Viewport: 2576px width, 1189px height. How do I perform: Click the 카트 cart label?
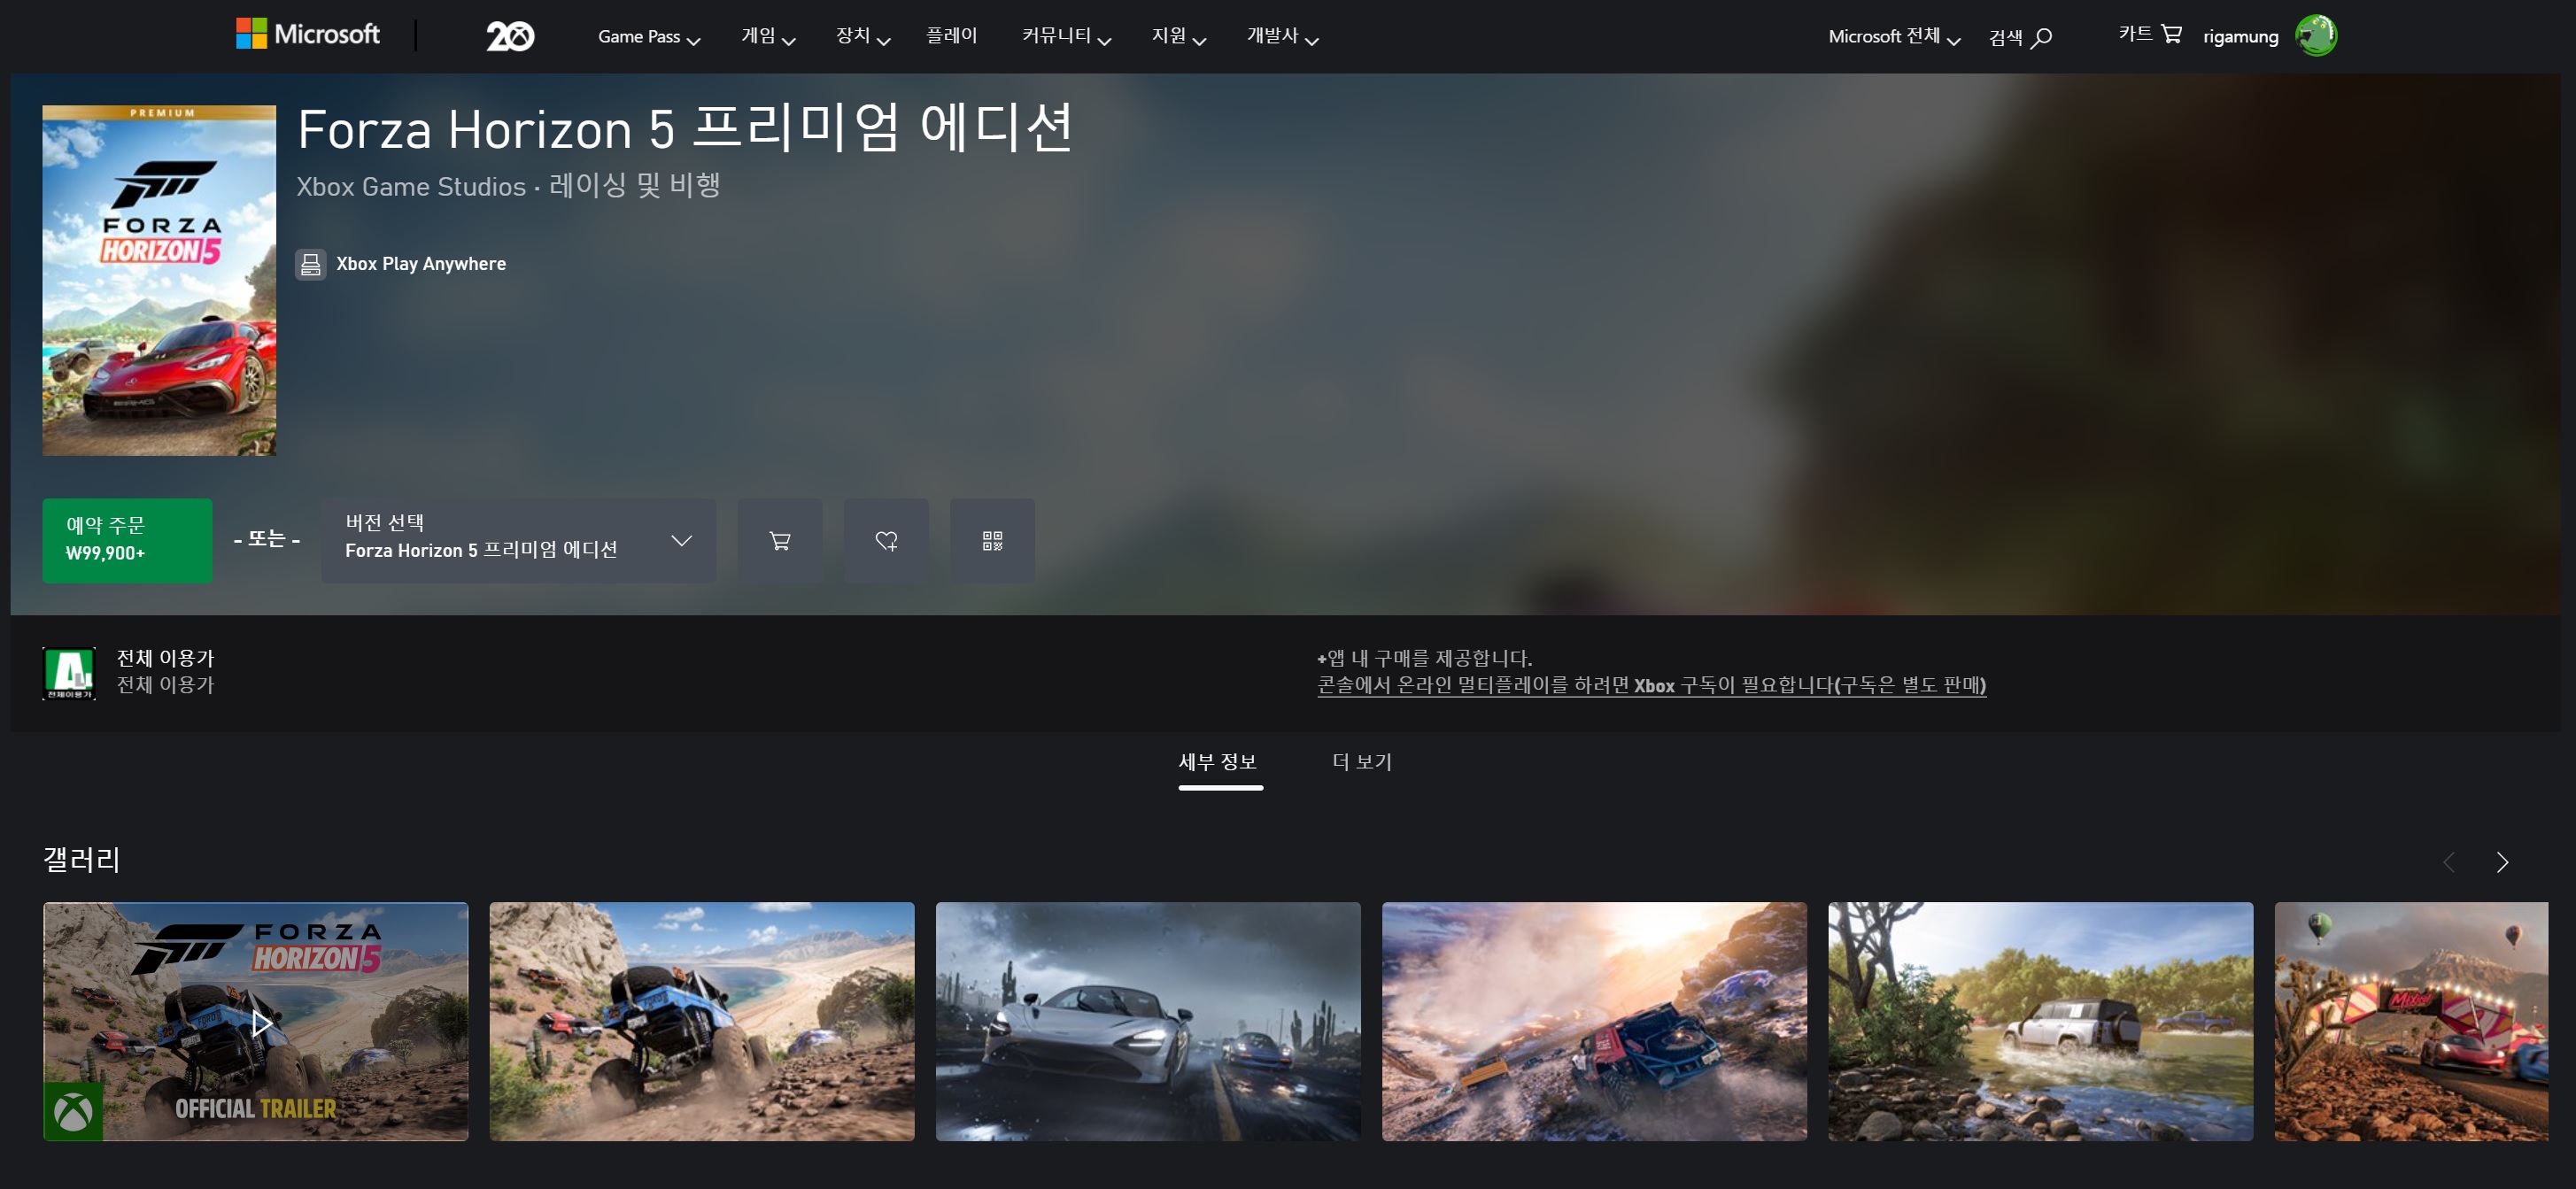[2135, 34]
